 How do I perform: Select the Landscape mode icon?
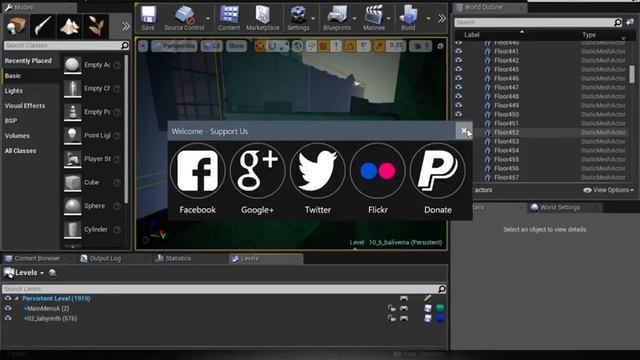(69, 26)
